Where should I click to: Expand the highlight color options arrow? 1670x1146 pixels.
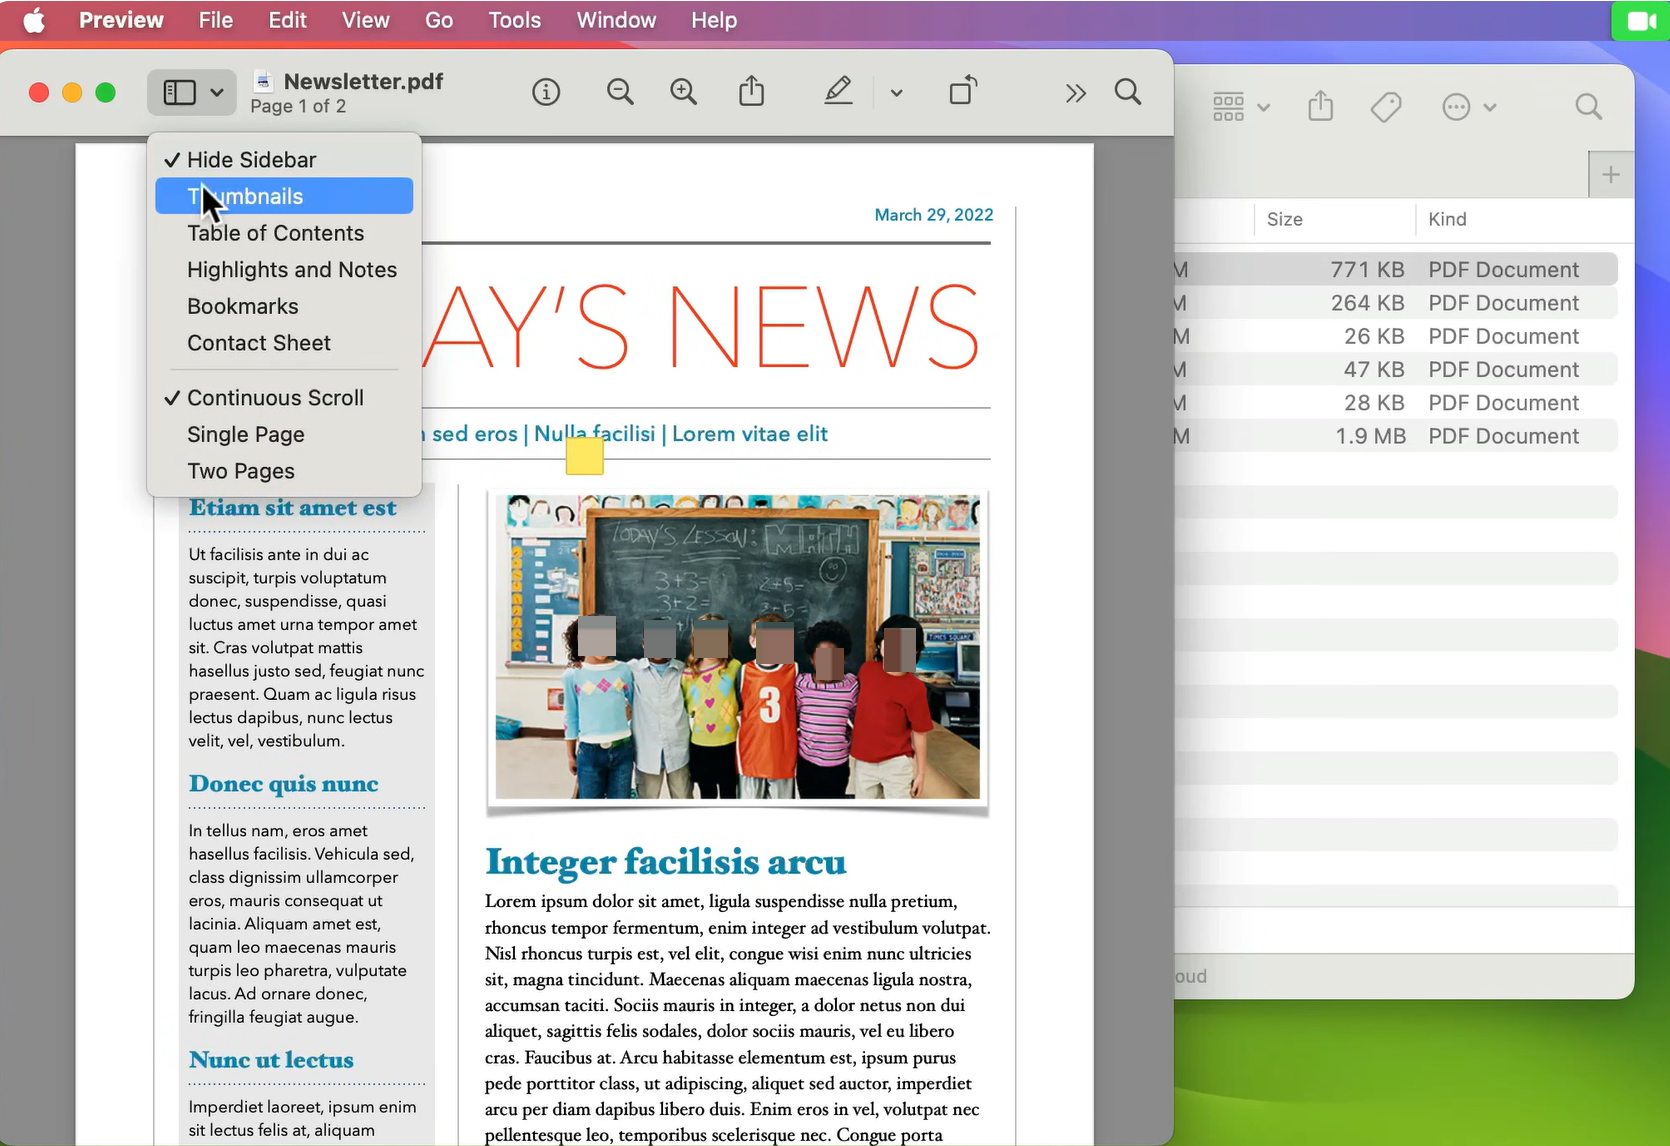896,93
